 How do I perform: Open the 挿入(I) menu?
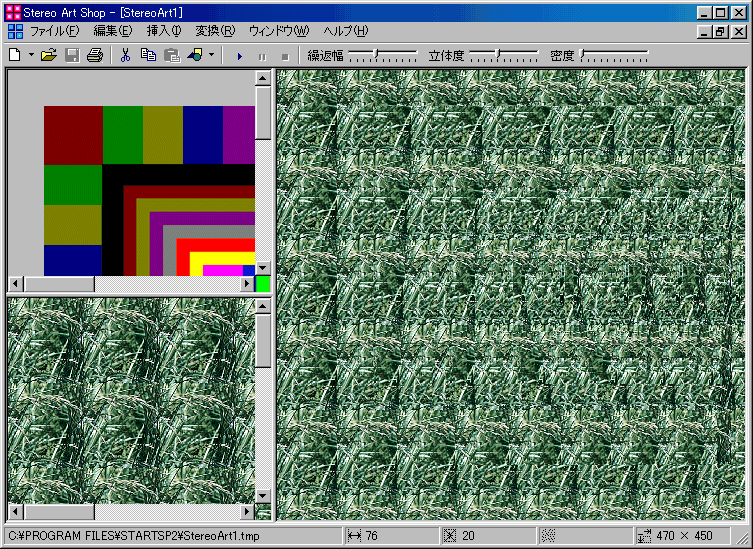(x=164, y=31)
